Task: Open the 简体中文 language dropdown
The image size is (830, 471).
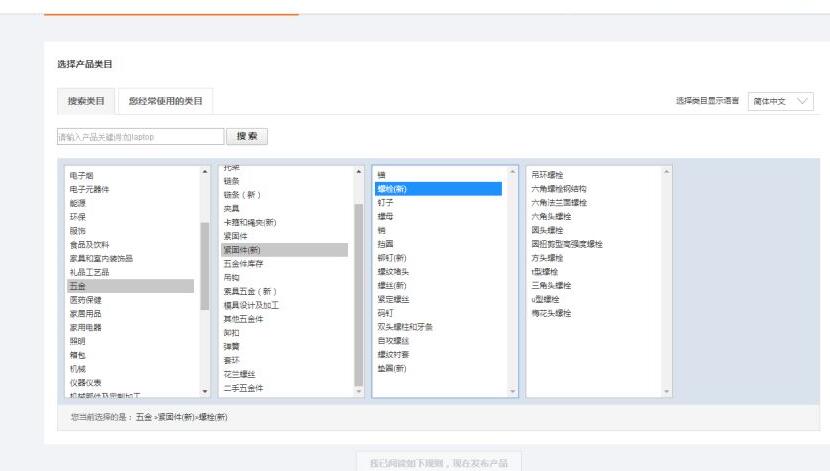Action: [x=780, y=101]
